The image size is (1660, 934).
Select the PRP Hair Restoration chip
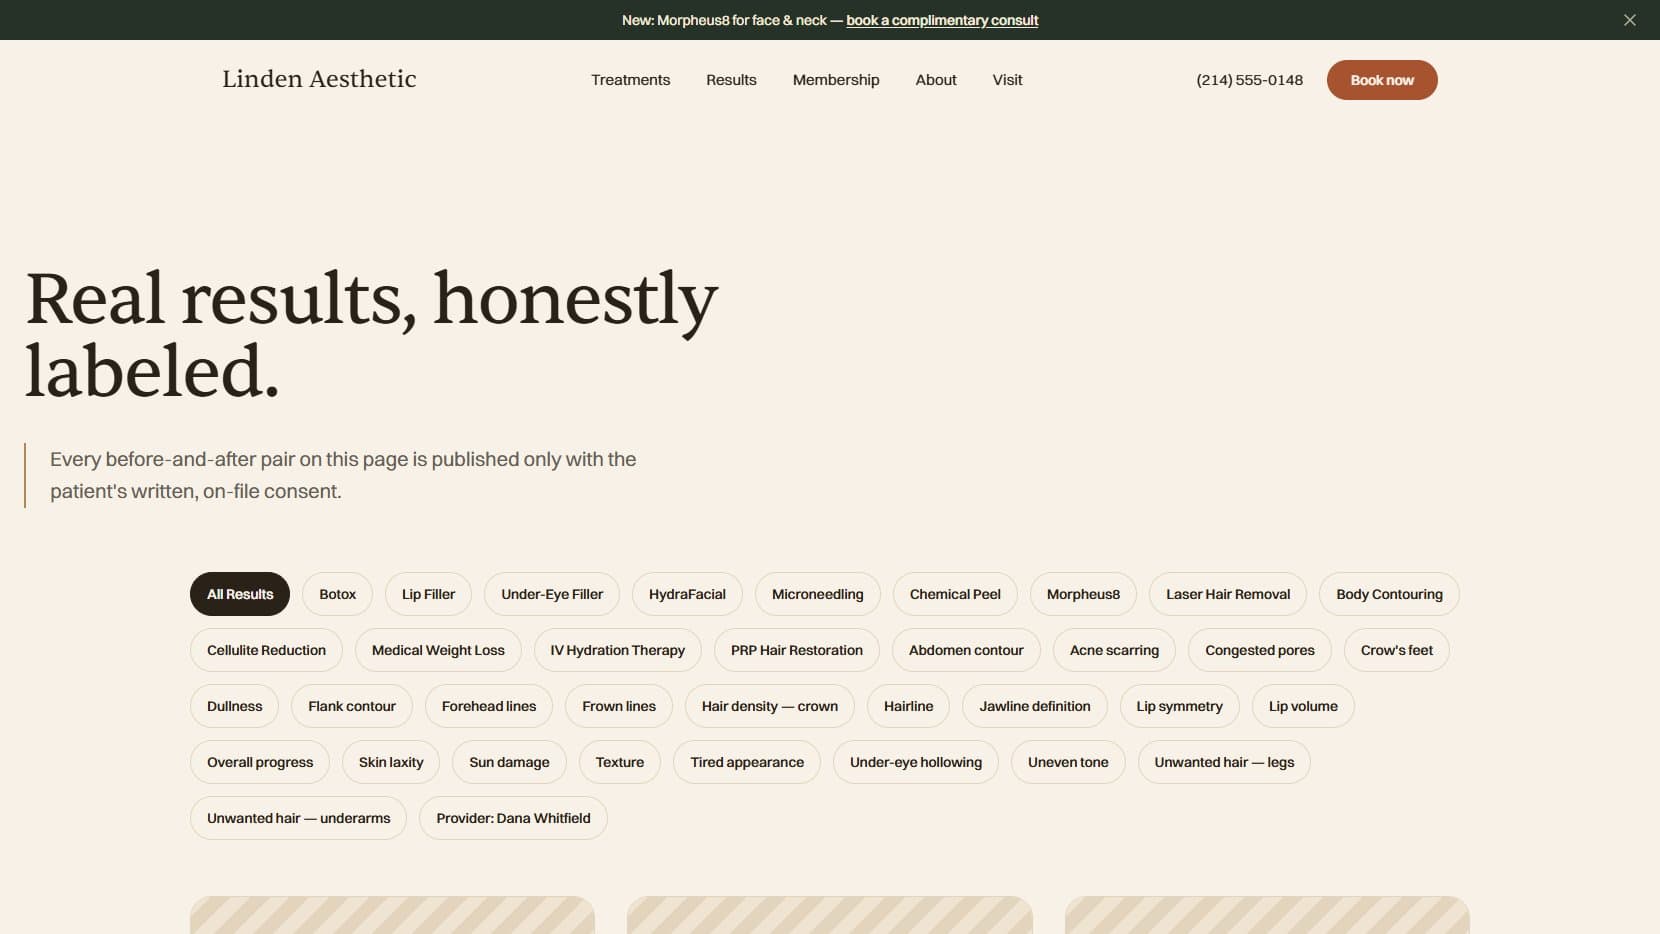[x=796, y=650]
